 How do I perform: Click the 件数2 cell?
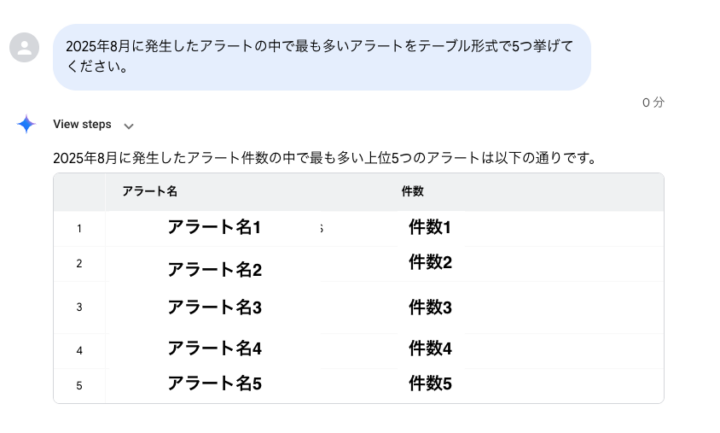[x=430, y=262]
